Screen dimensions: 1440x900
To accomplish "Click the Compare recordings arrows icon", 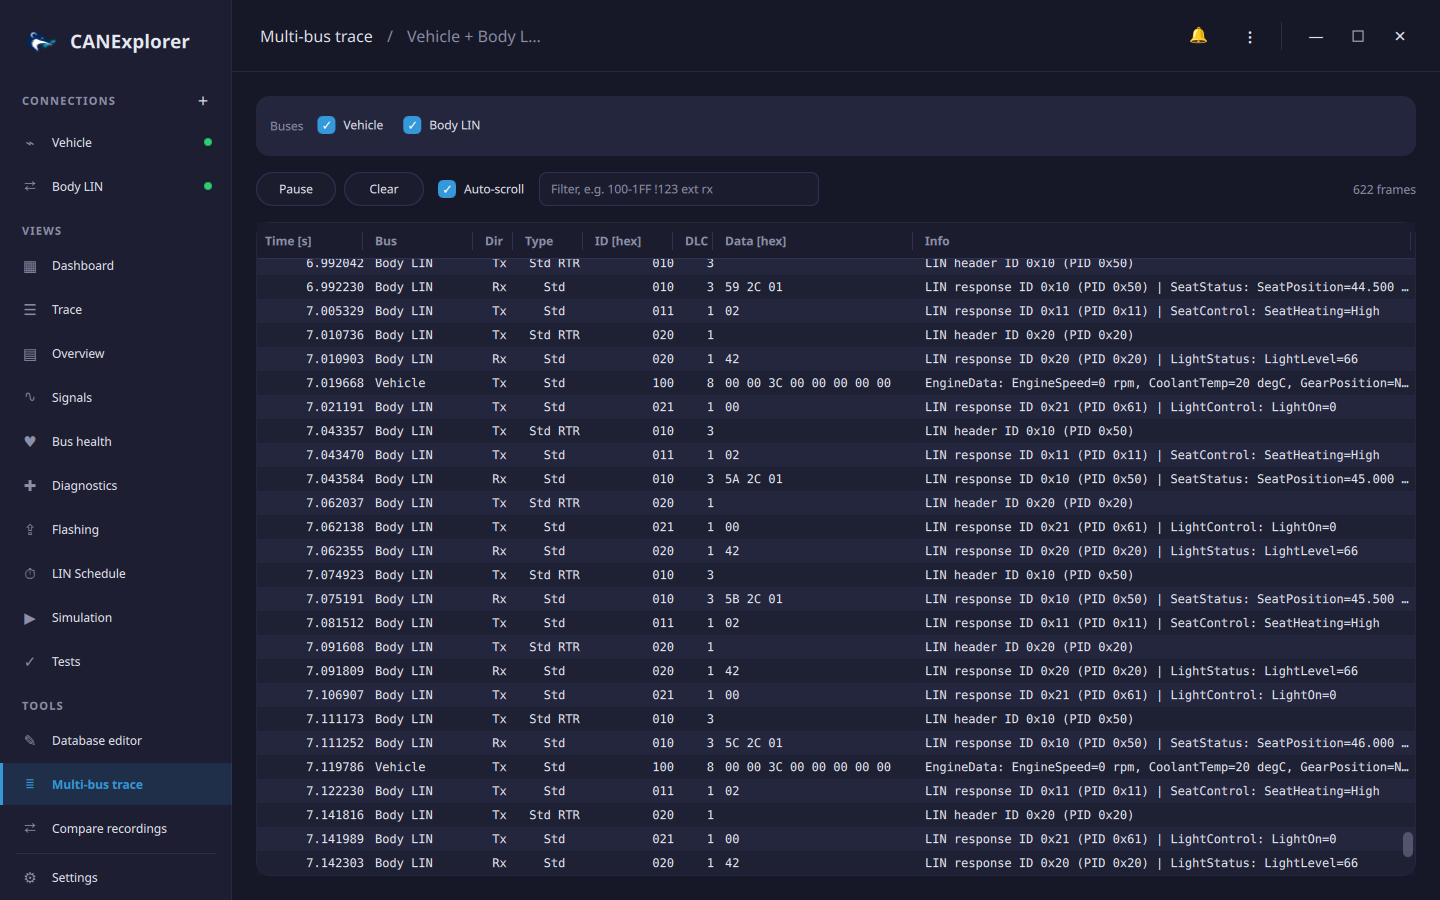I will click(30, 829).
